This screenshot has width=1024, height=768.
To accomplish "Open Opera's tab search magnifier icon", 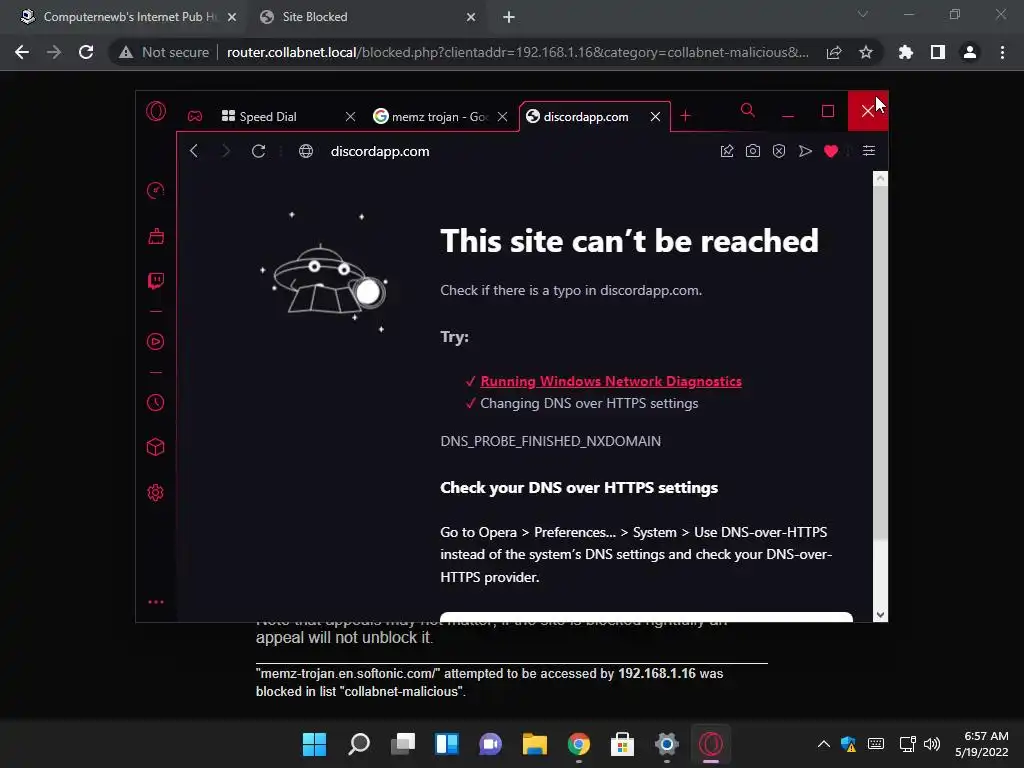I will point(748,110).
